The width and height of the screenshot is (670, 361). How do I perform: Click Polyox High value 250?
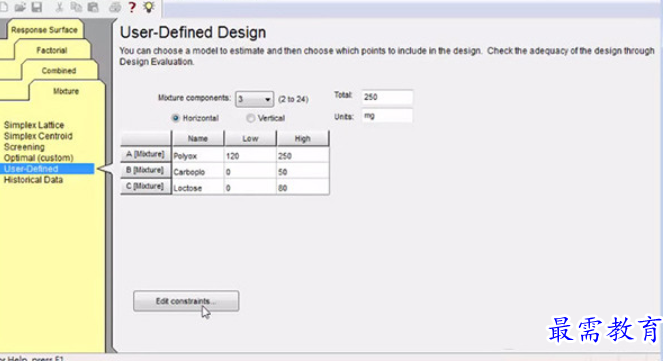(303, 156)
